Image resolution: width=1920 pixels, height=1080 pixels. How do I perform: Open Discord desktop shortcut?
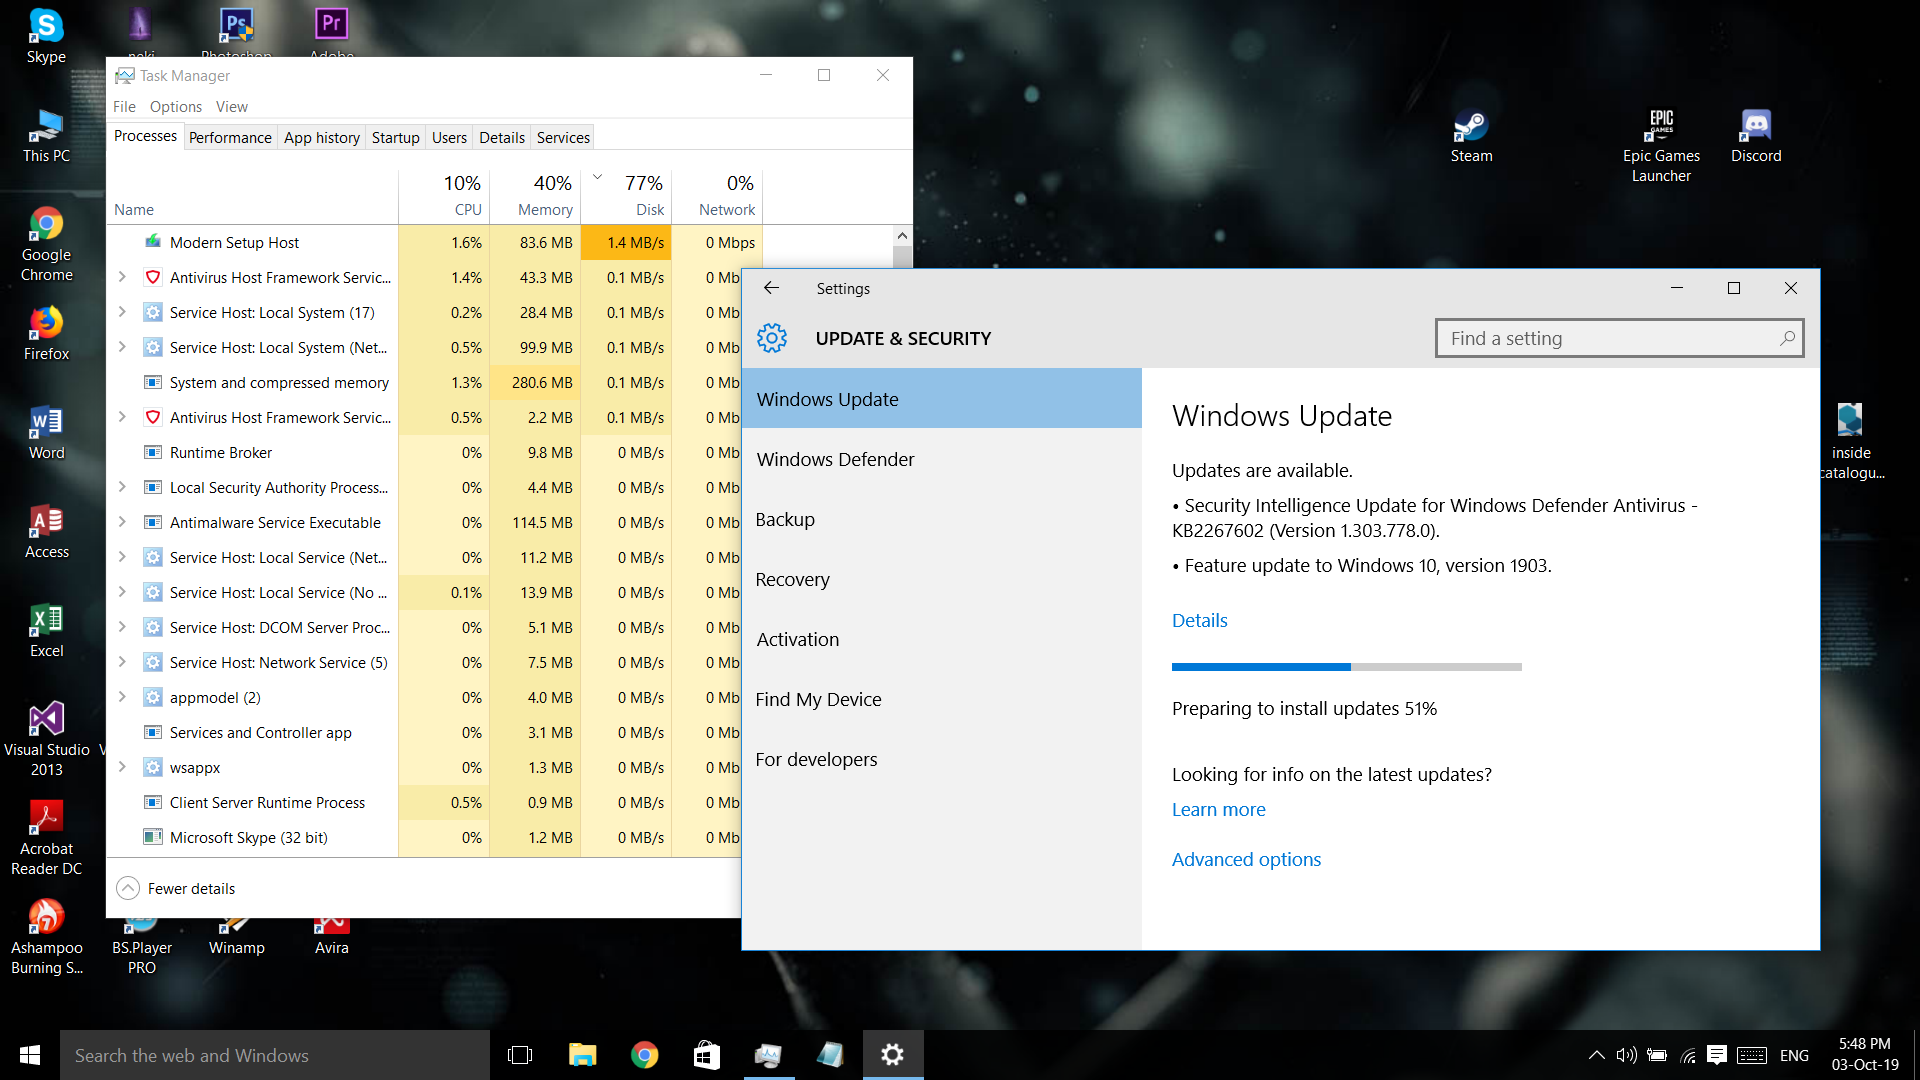click(x=1756, y=135)
